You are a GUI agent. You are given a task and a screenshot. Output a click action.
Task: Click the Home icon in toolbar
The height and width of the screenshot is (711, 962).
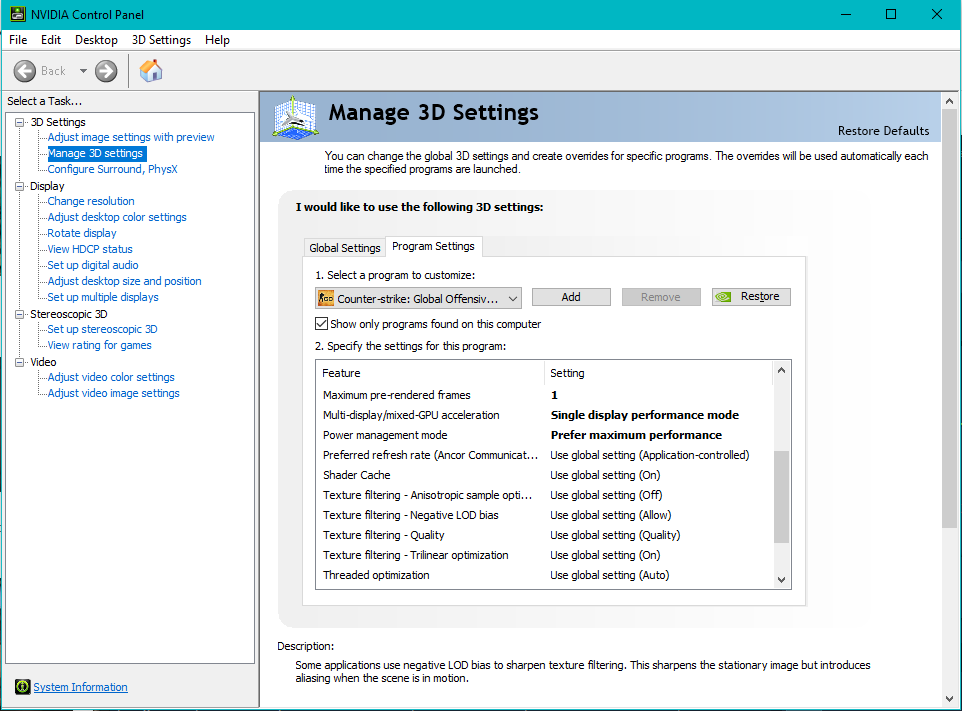pyautogui.click(x=151, y=70)
